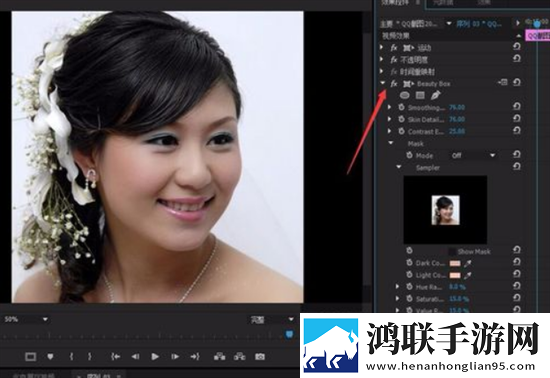This screenshot has width=550, height=378.
Task: Toggle animation stopwatch for Smoothing
Action: [402, 107]
